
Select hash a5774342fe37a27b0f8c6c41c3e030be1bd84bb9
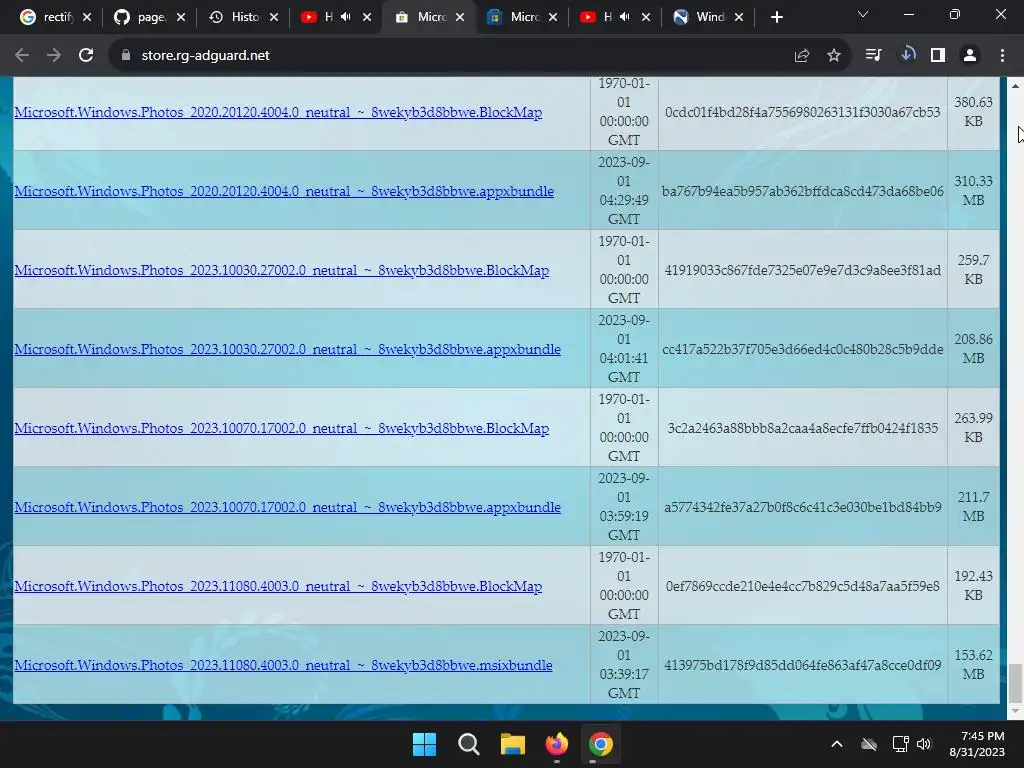click(x=803, y=507)
